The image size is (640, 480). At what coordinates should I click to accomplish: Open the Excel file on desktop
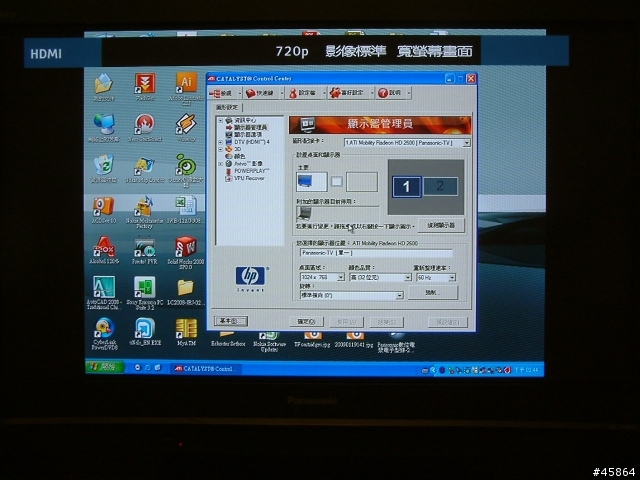tap(186, 206)
